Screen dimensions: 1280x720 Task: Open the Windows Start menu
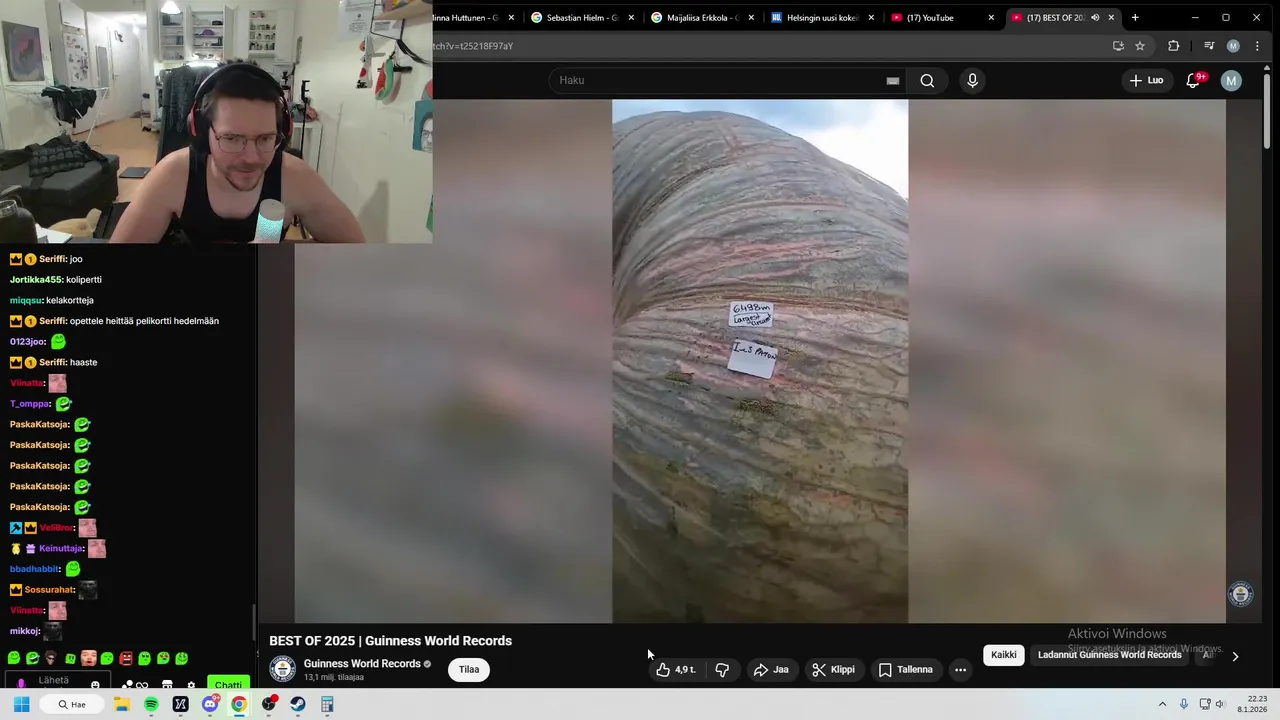(x=21, y=704)
